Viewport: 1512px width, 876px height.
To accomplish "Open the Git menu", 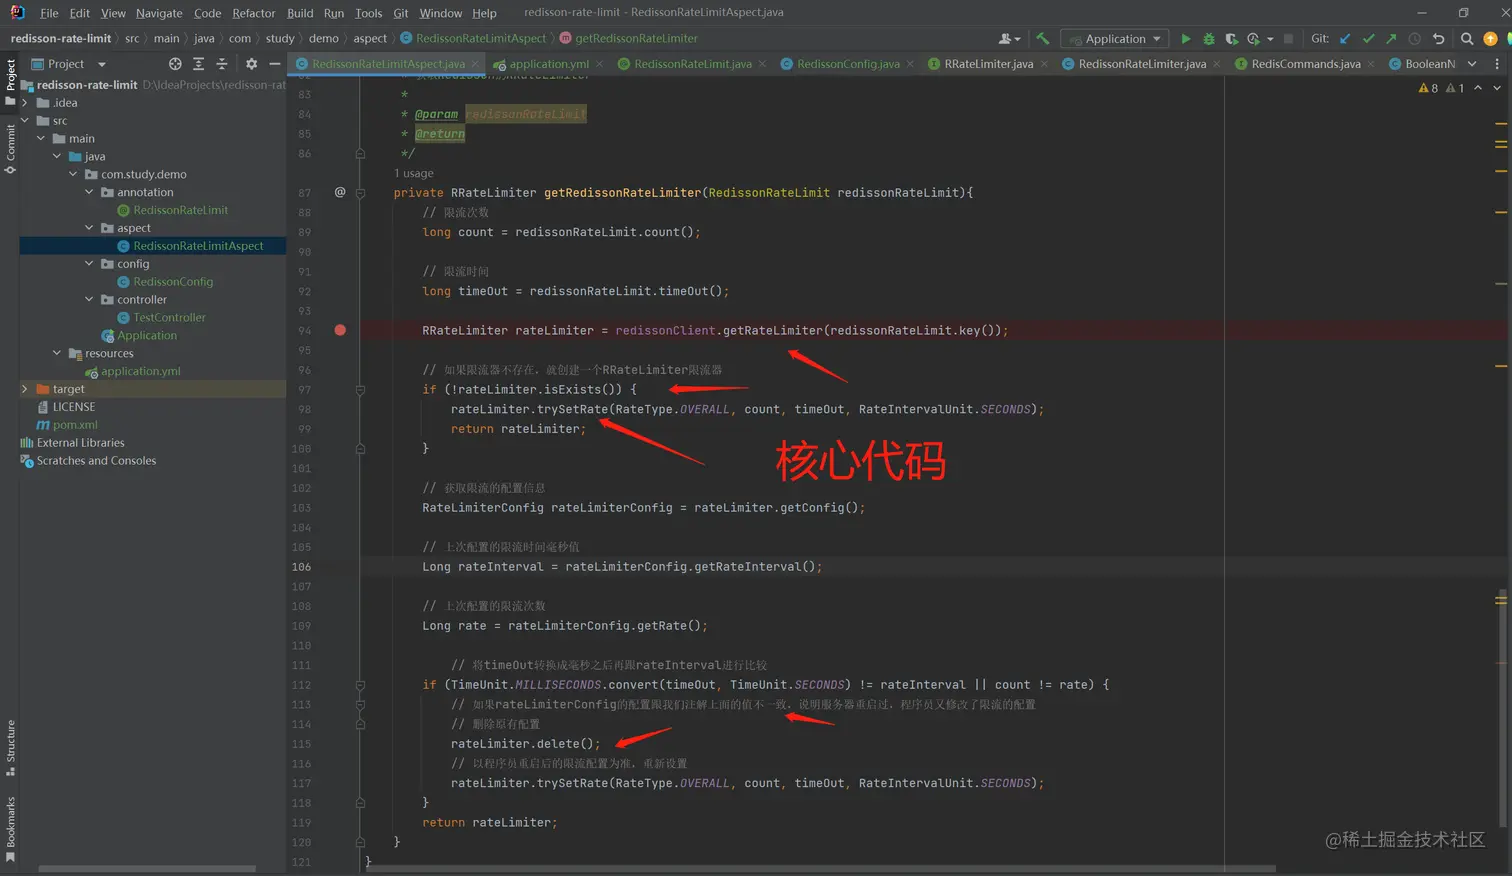I will point(401,13).
